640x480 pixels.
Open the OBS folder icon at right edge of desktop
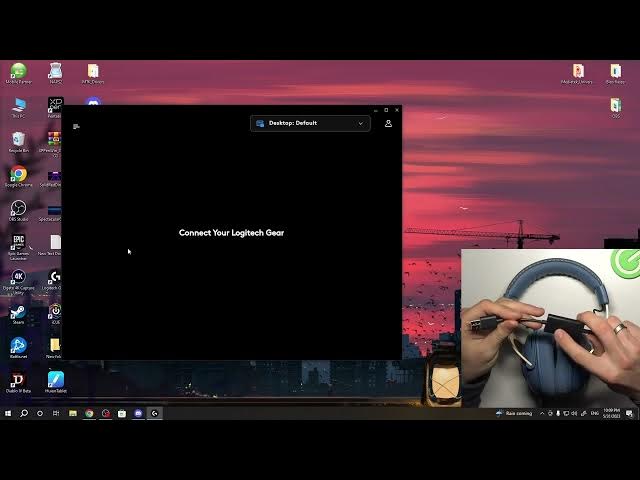coord(616,108)
